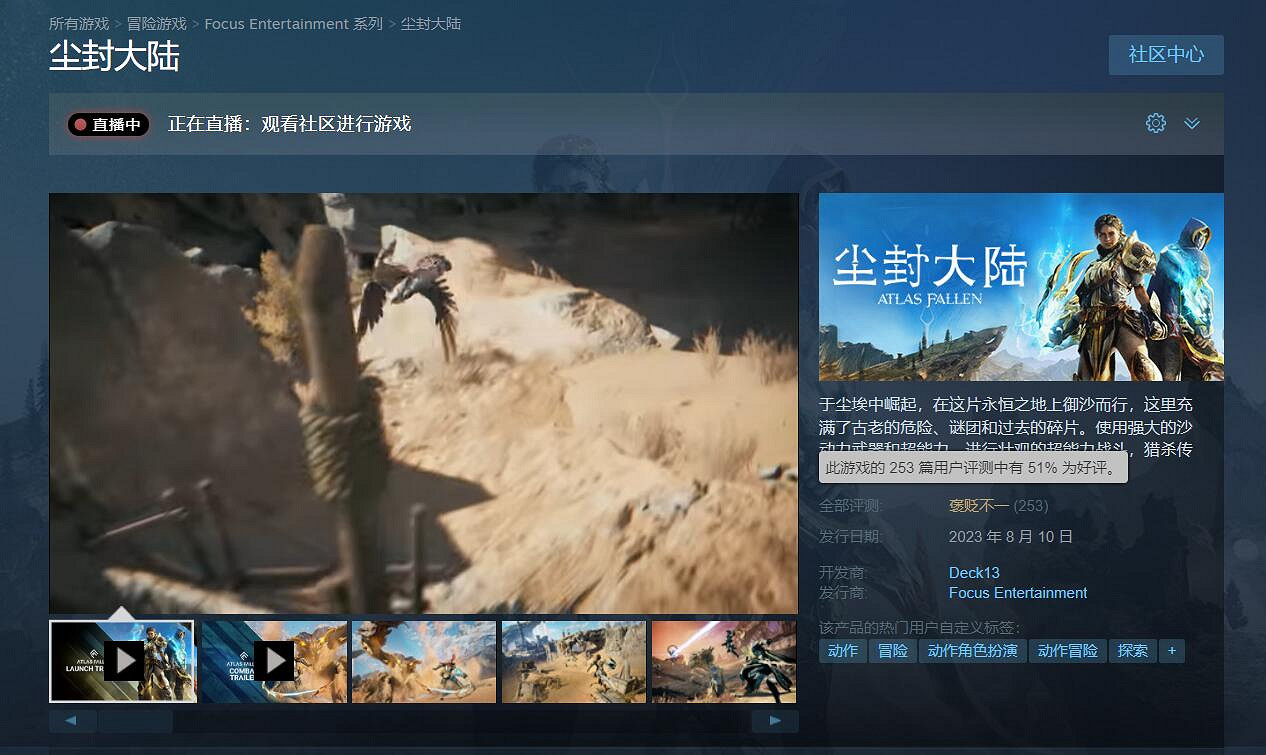Image resolution: width=1266 pixels, height=755 pixels.
Task: Open developer Deck13 link
Action: (973, 573)
